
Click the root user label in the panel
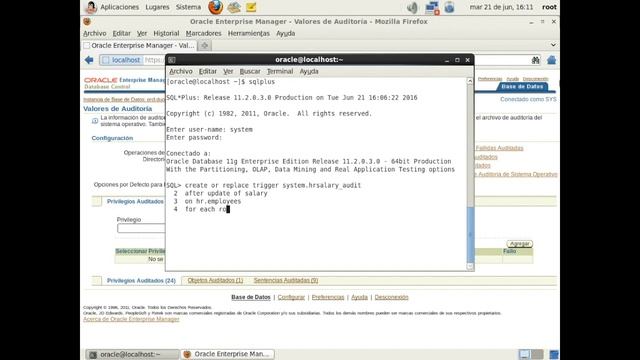[549, 7]
